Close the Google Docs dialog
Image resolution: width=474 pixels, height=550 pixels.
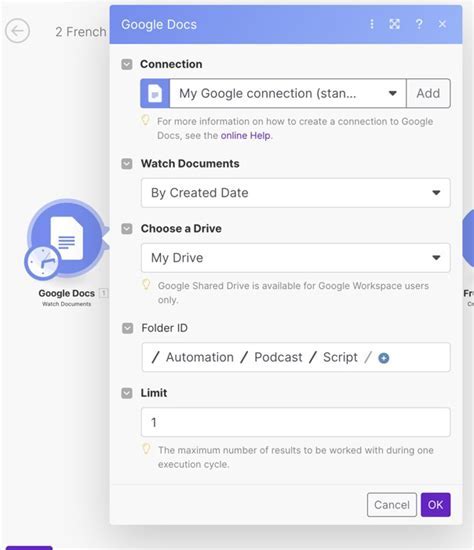[442, 24]
